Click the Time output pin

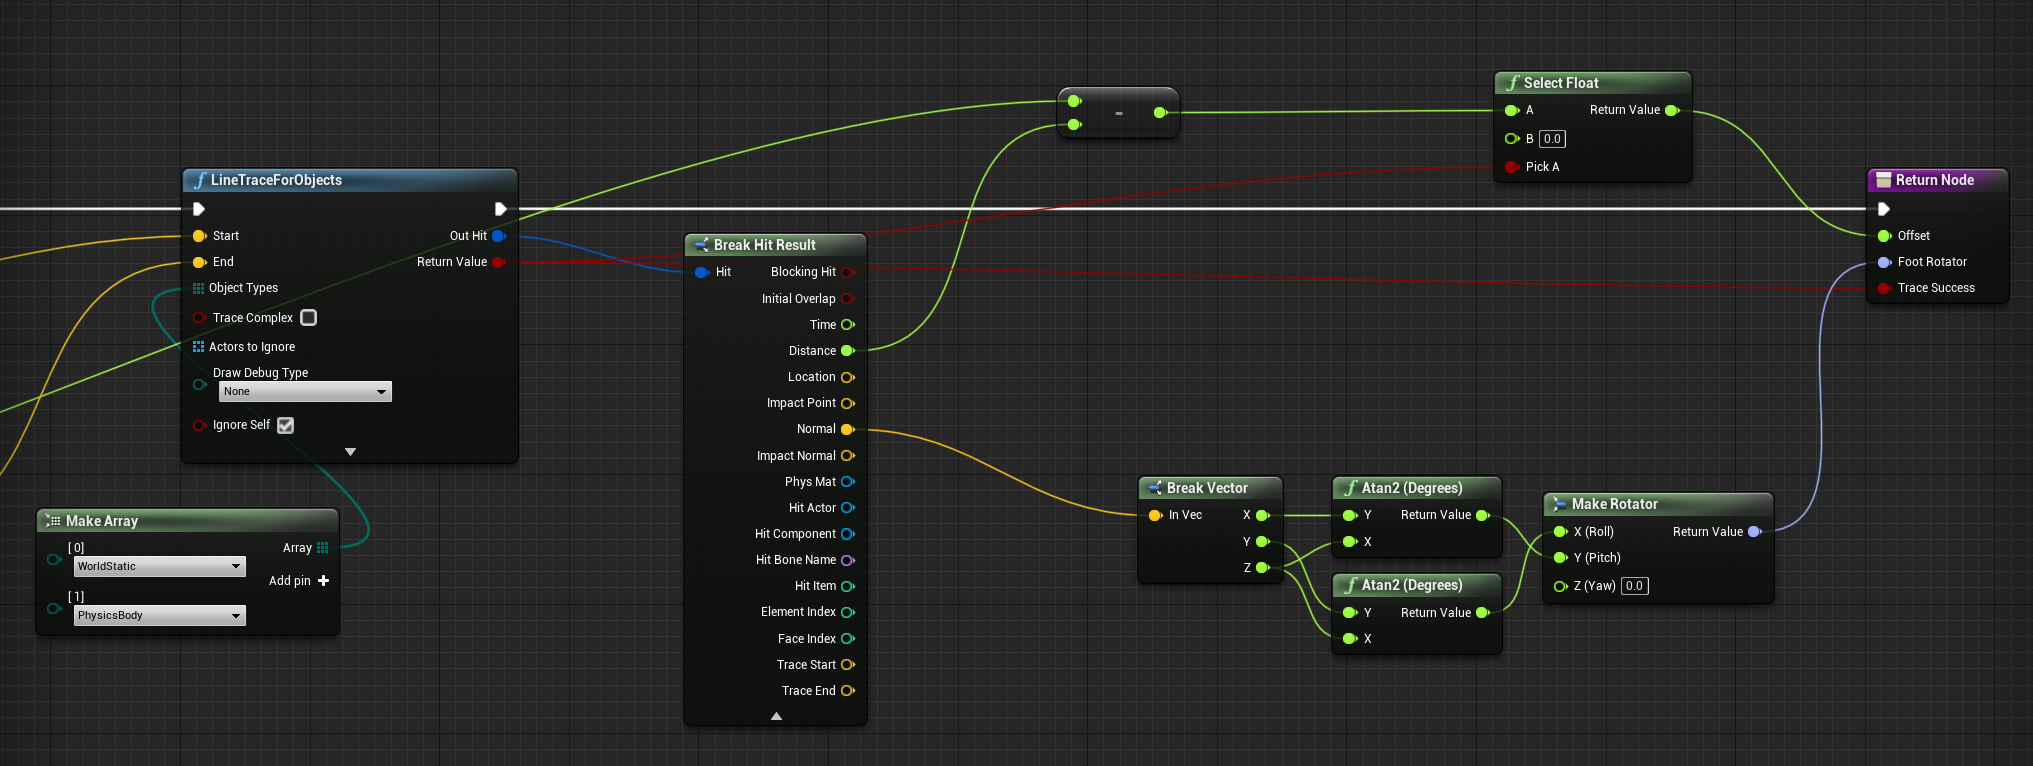point(848,325)
